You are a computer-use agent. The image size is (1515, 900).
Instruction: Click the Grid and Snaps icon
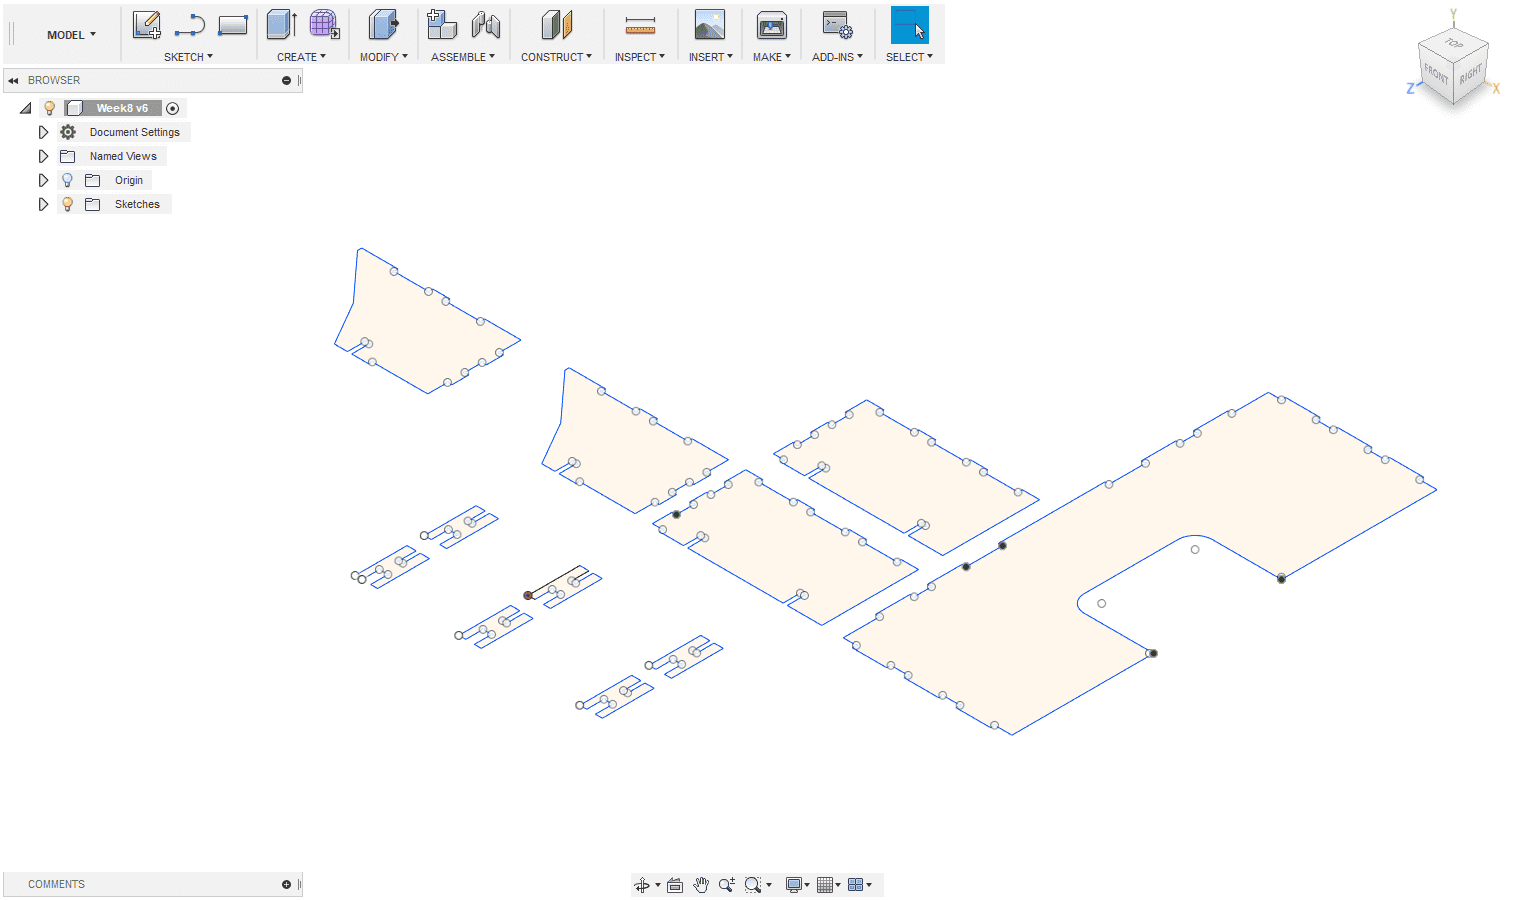tap(825, 885)
